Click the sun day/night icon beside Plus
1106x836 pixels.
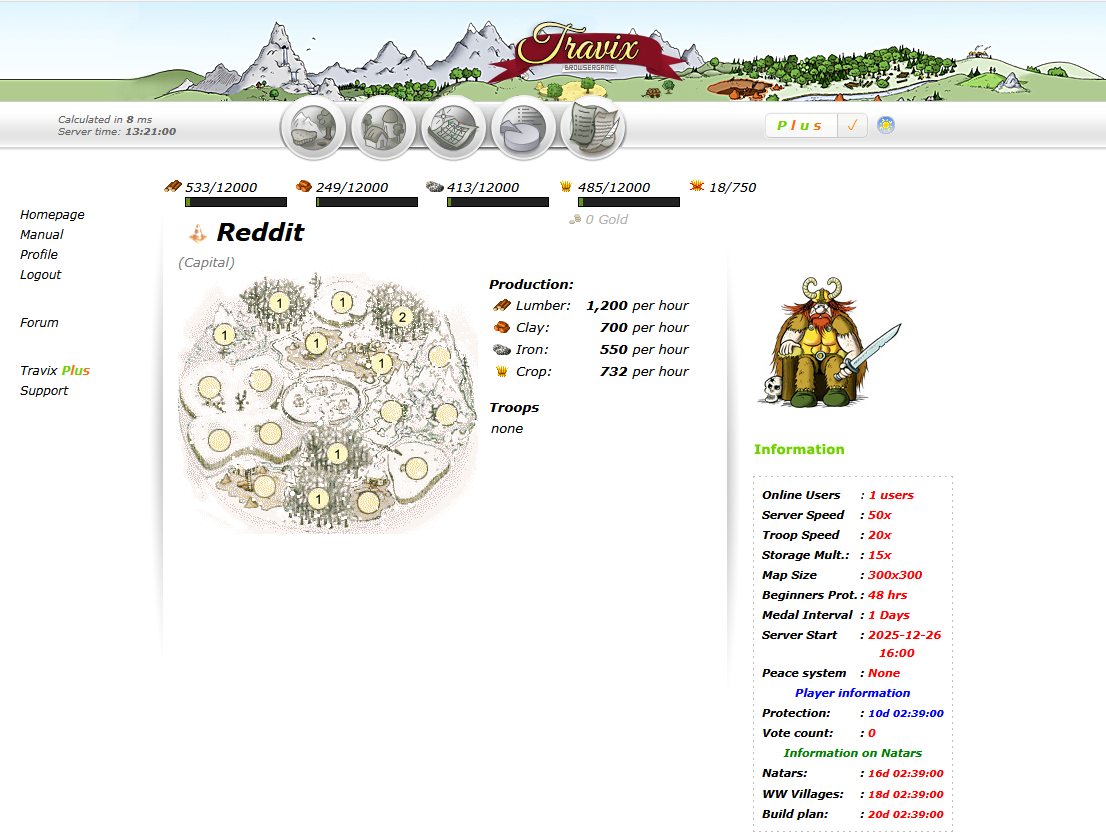[x=885, y=125]
